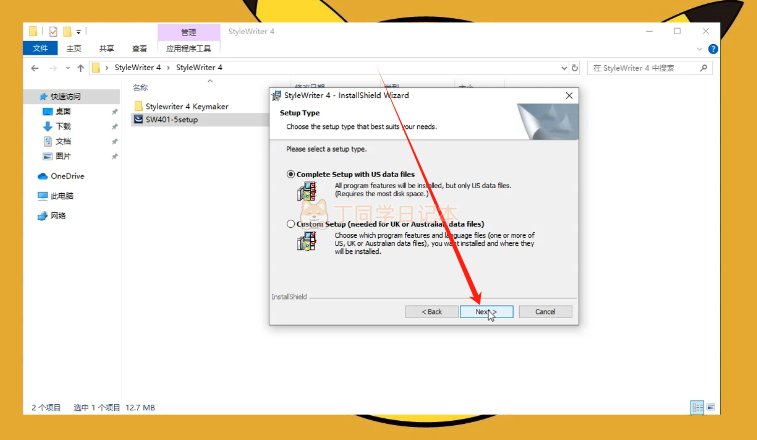757x440 pixels.
Task: Click the Explorer title bar folder icon
Action: pos(33,31)
